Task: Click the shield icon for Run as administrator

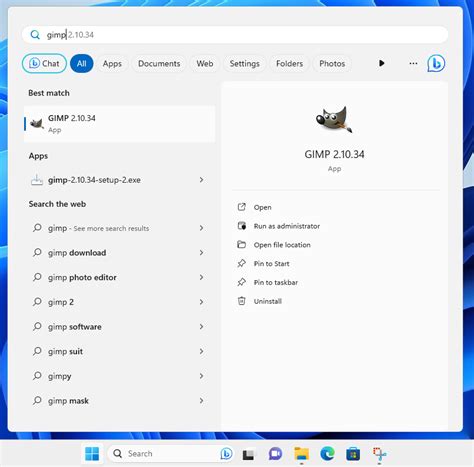Action: pyautogui.click(x=242, y=226)
